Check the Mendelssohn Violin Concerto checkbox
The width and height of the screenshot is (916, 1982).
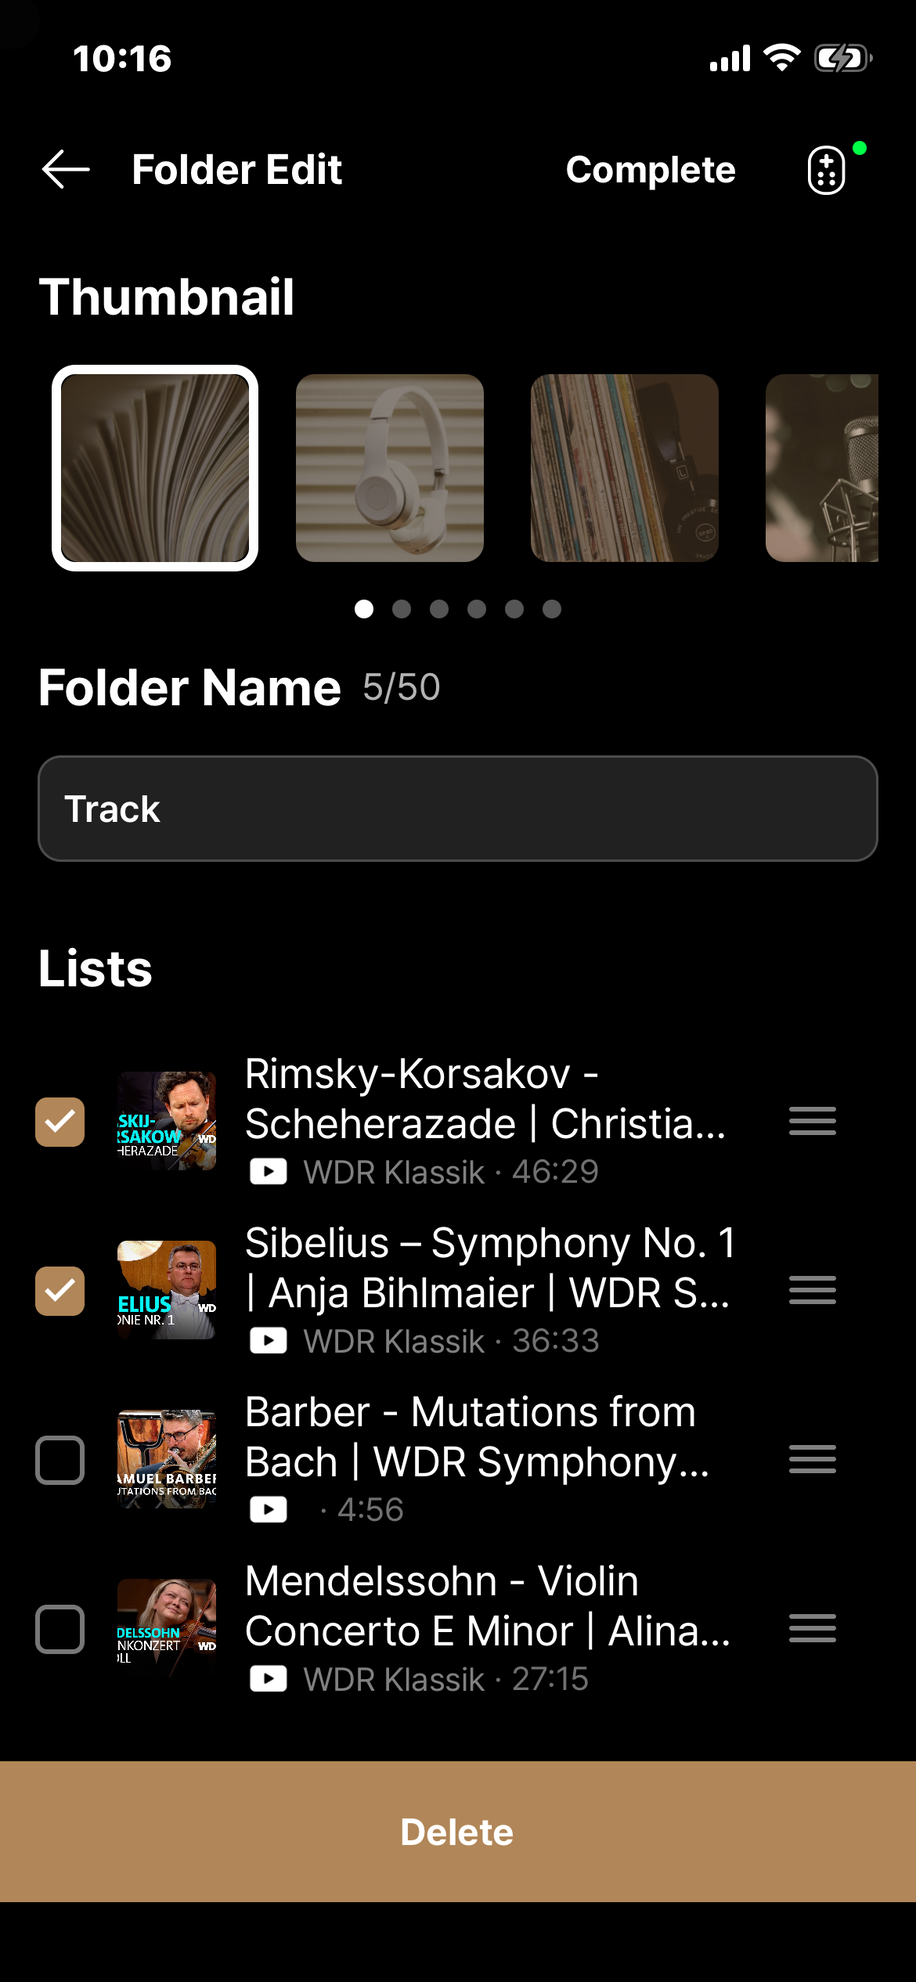tap(60, 1629)
